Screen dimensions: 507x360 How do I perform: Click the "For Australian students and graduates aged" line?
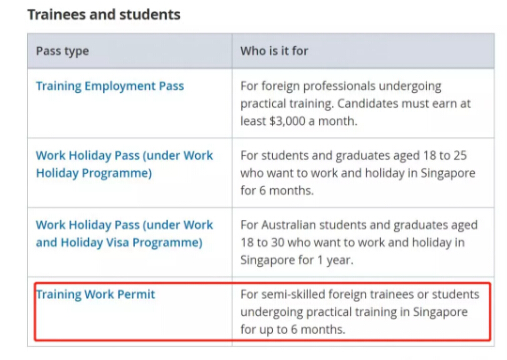click(x=359, y=225)
